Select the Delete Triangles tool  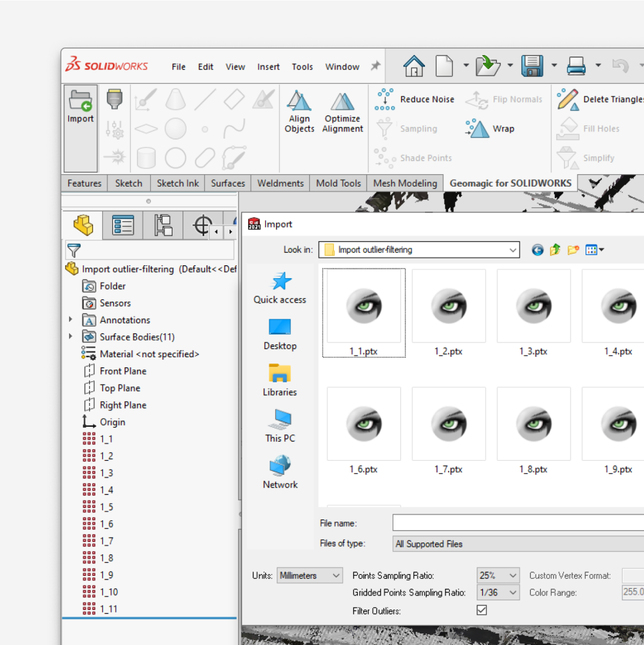tap(600, 99)
